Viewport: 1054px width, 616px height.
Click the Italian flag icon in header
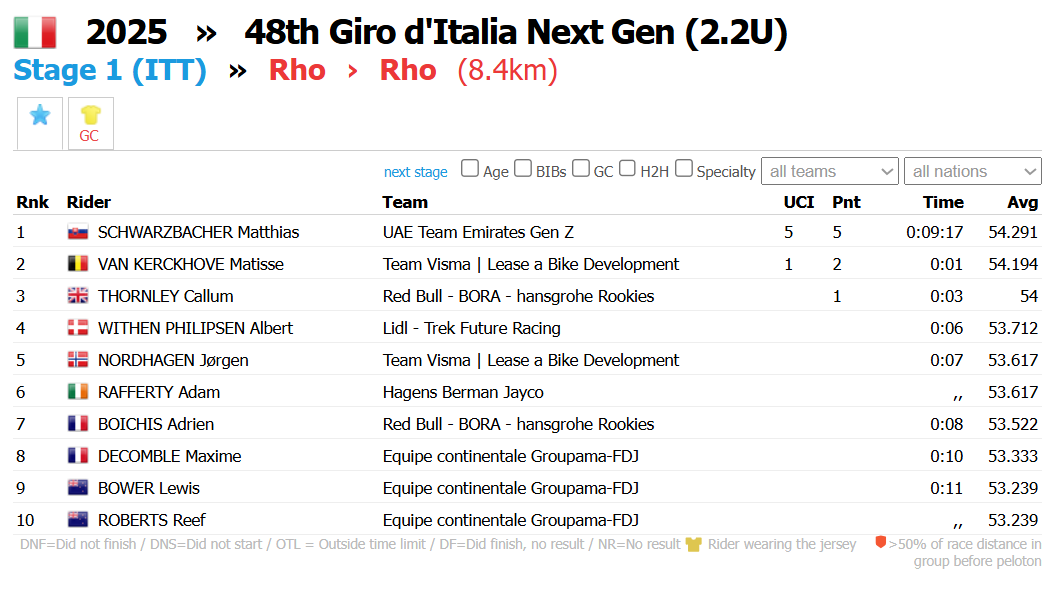(34, 33)
